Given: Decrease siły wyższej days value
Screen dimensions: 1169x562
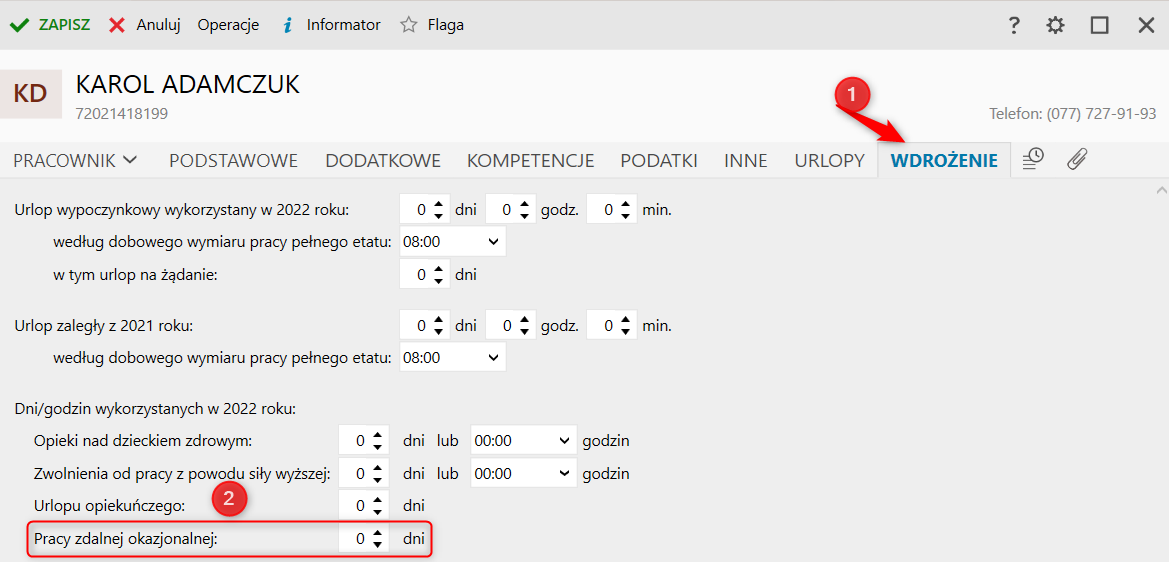Looking at the screenshot, I should pos(378,480).
